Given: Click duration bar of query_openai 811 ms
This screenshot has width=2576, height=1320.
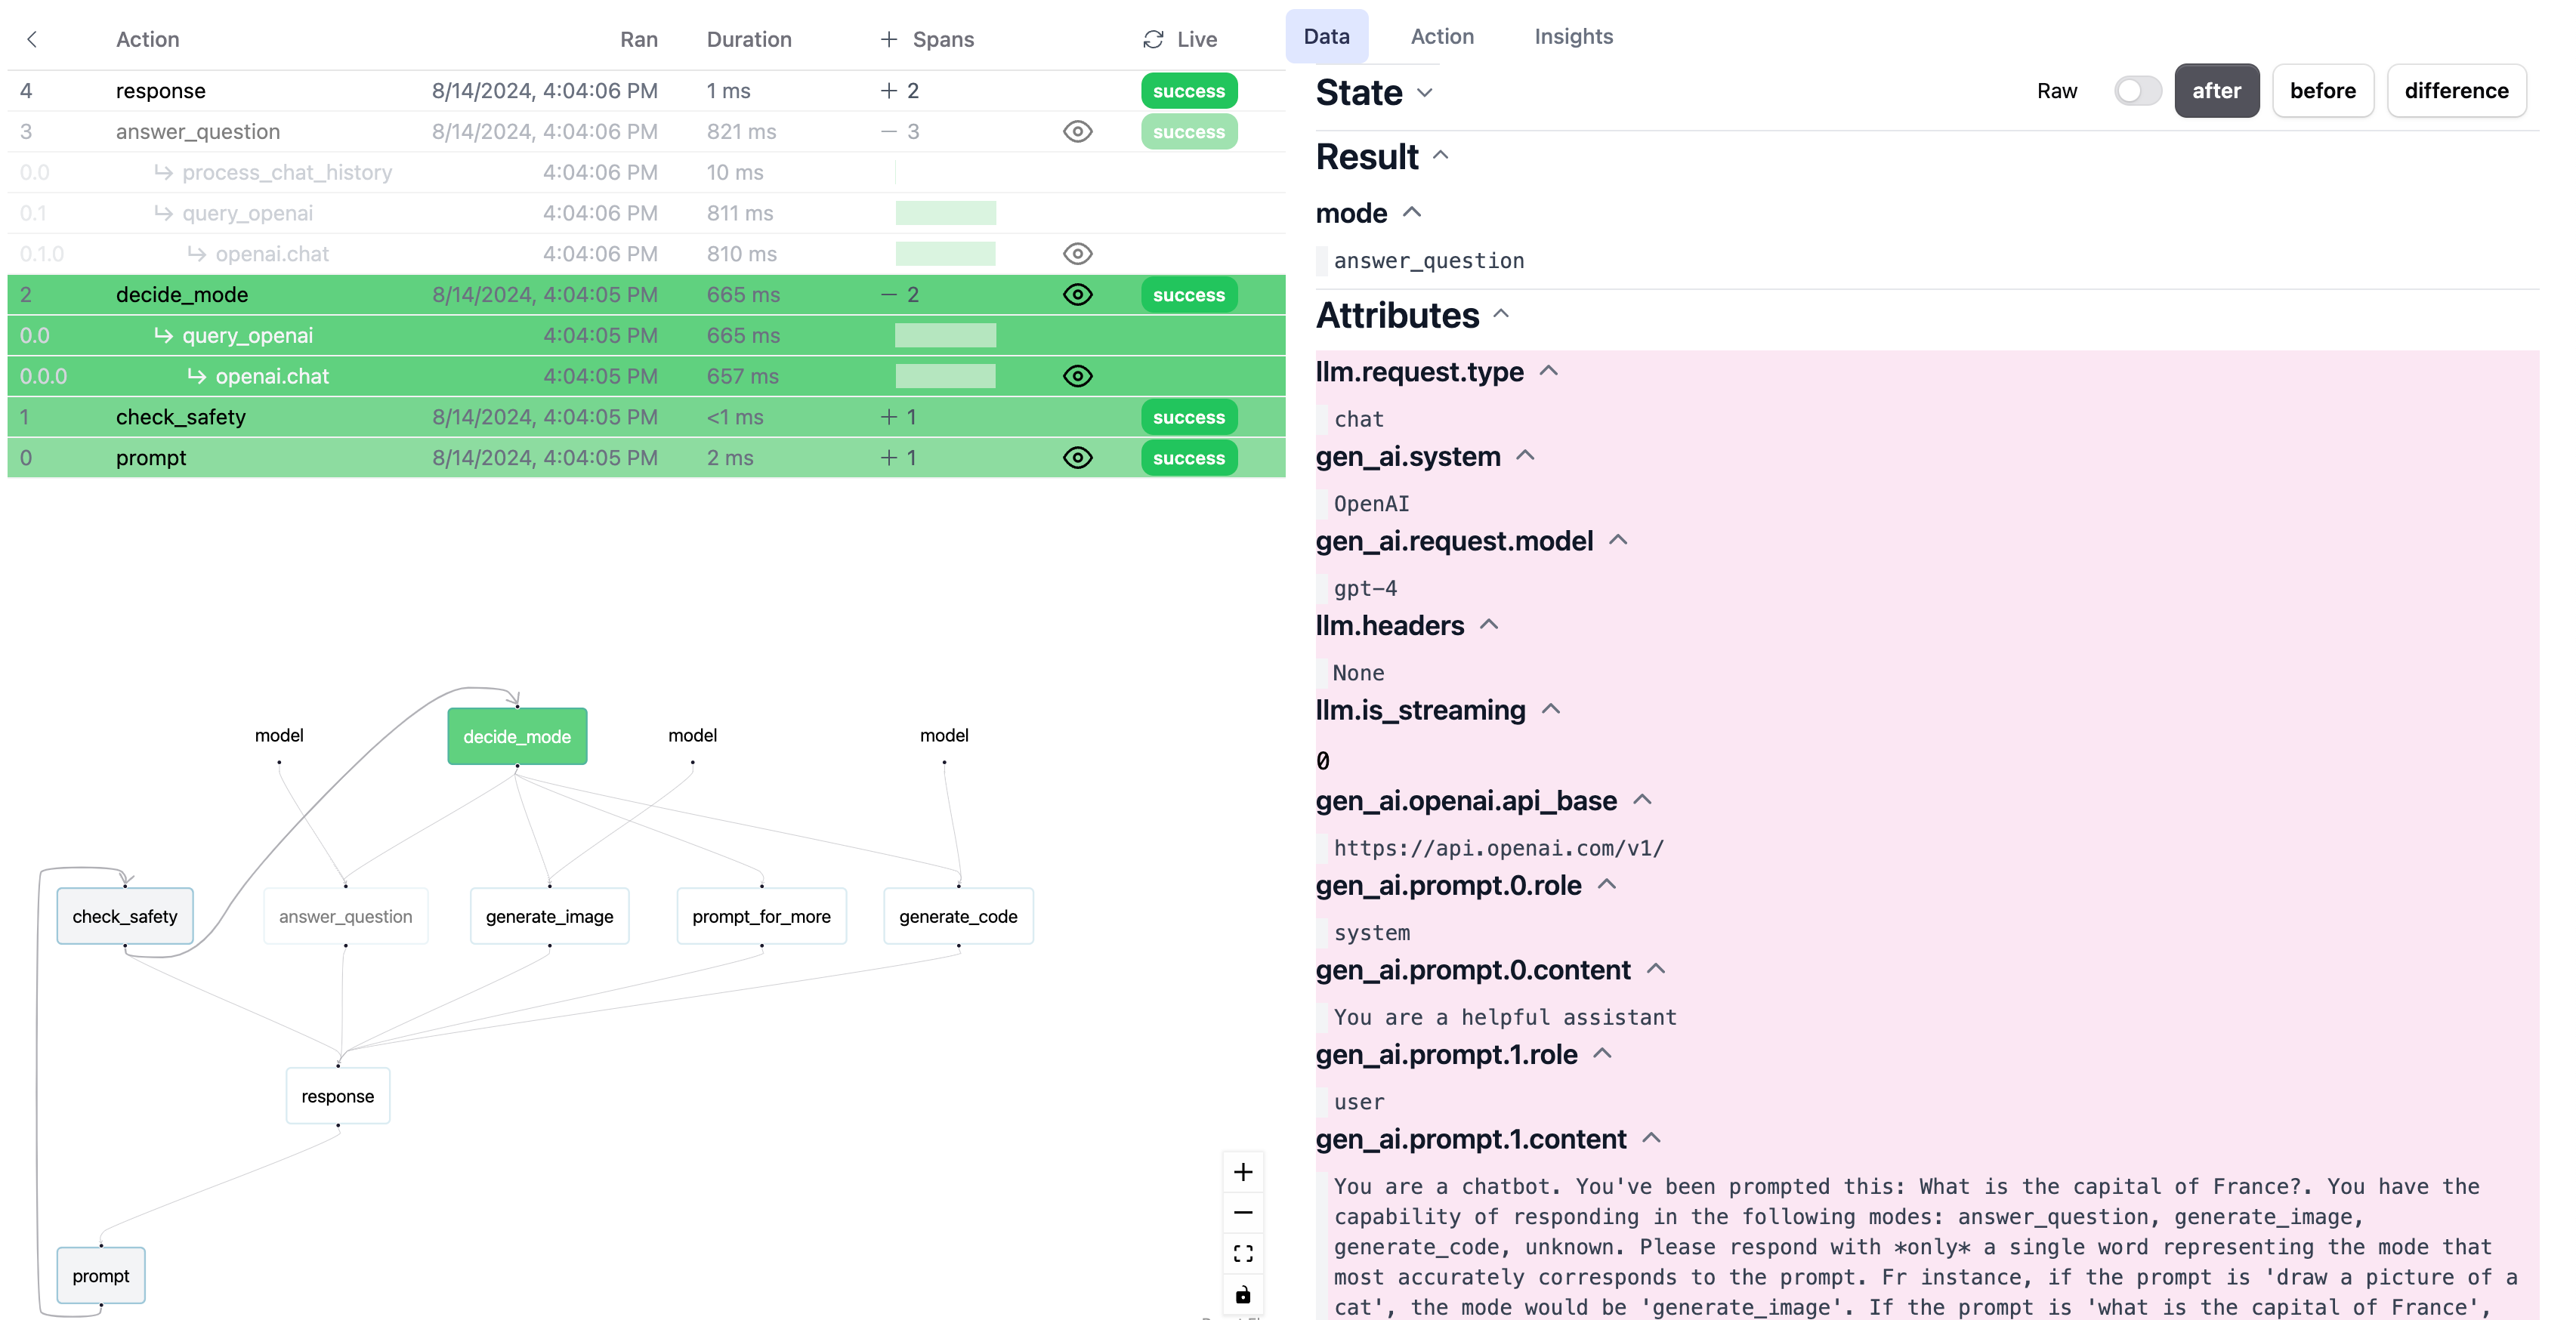Looking at the screenshot, I should click(x=945, y=213).
